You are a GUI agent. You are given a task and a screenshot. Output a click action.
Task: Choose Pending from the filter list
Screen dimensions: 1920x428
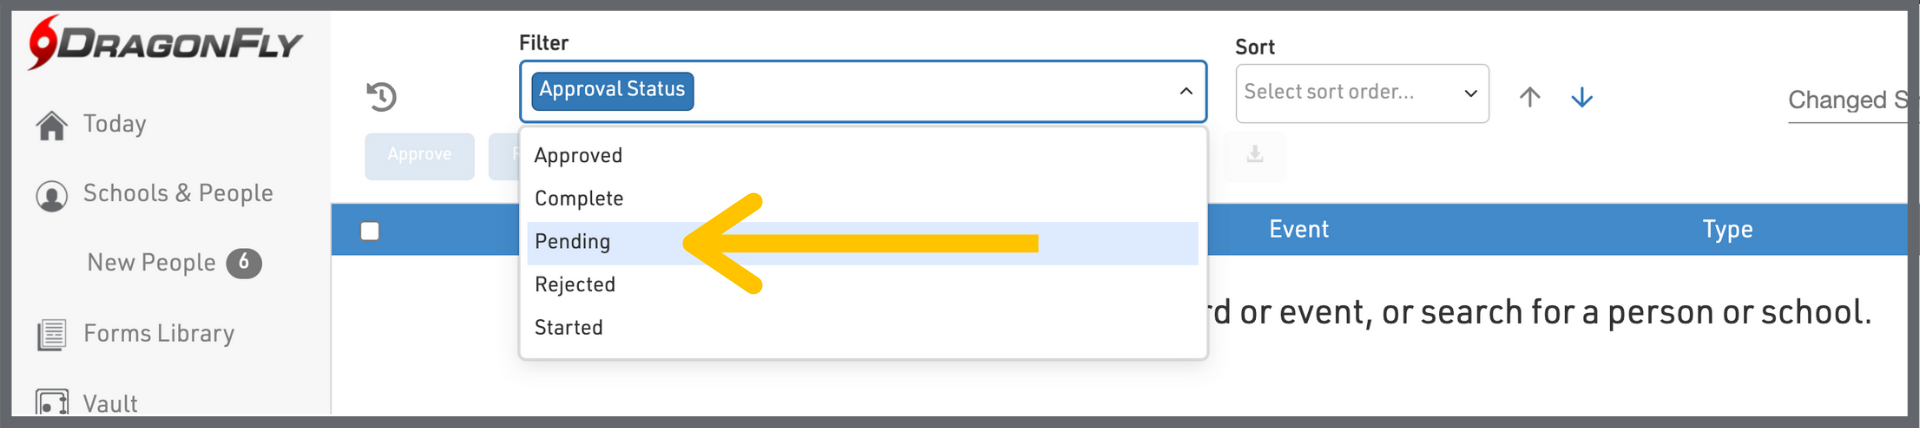tap(573, 242)
